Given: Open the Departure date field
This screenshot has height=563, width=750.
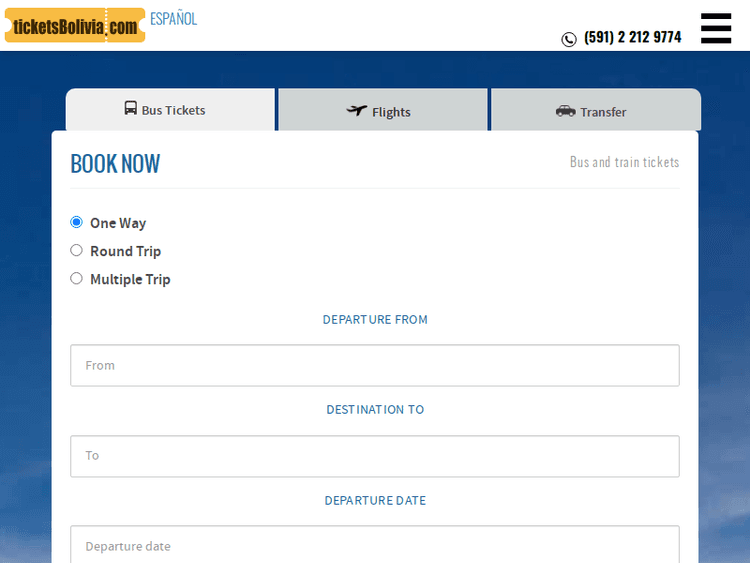Looking at the screenshot, I should [375, 544].
